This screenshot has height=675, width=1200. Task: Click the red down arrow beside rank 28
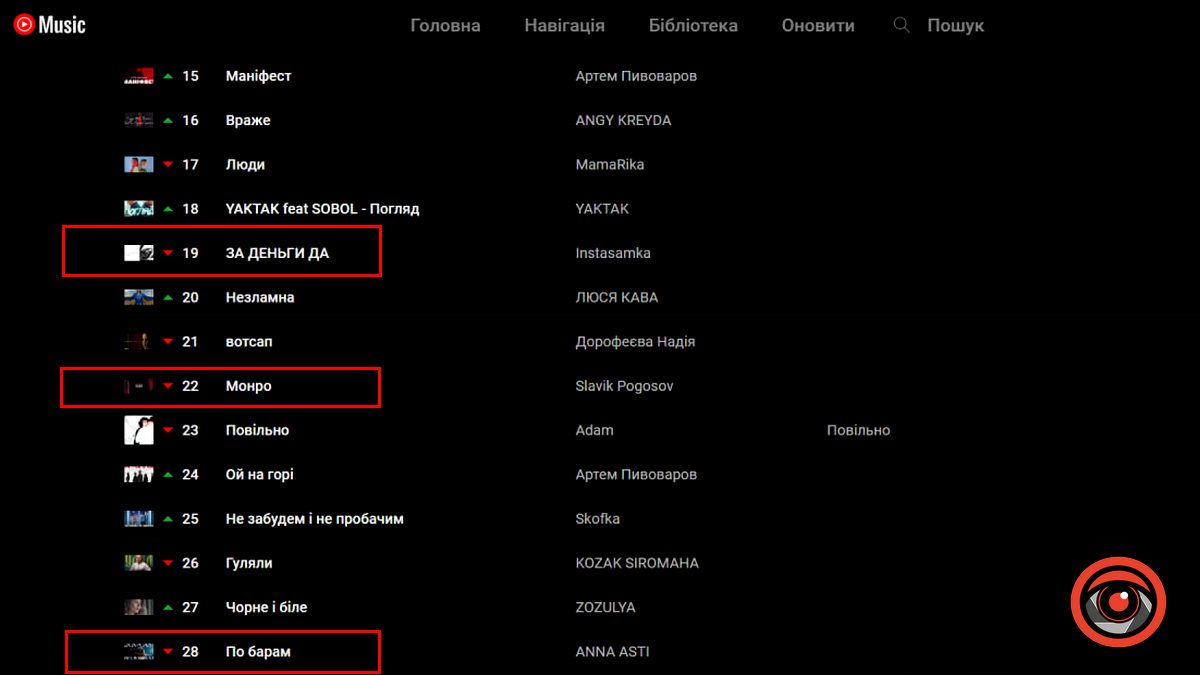168,652
